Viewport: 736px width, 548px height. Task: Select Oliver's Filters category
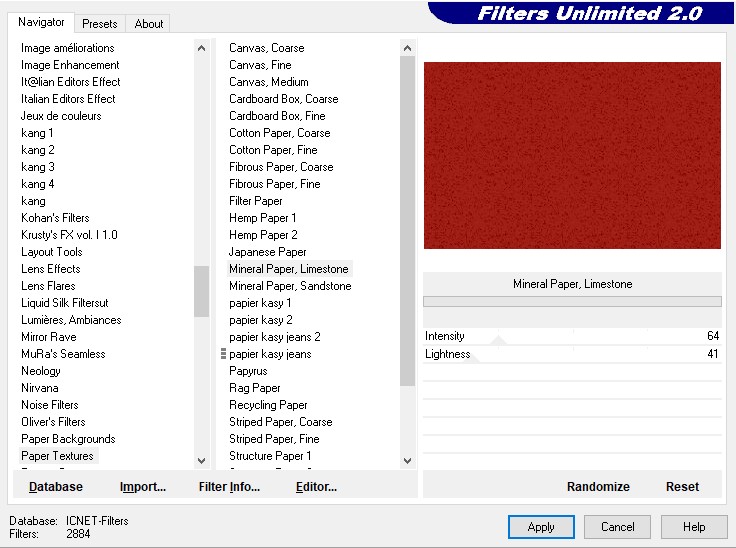tap(53, 422)
